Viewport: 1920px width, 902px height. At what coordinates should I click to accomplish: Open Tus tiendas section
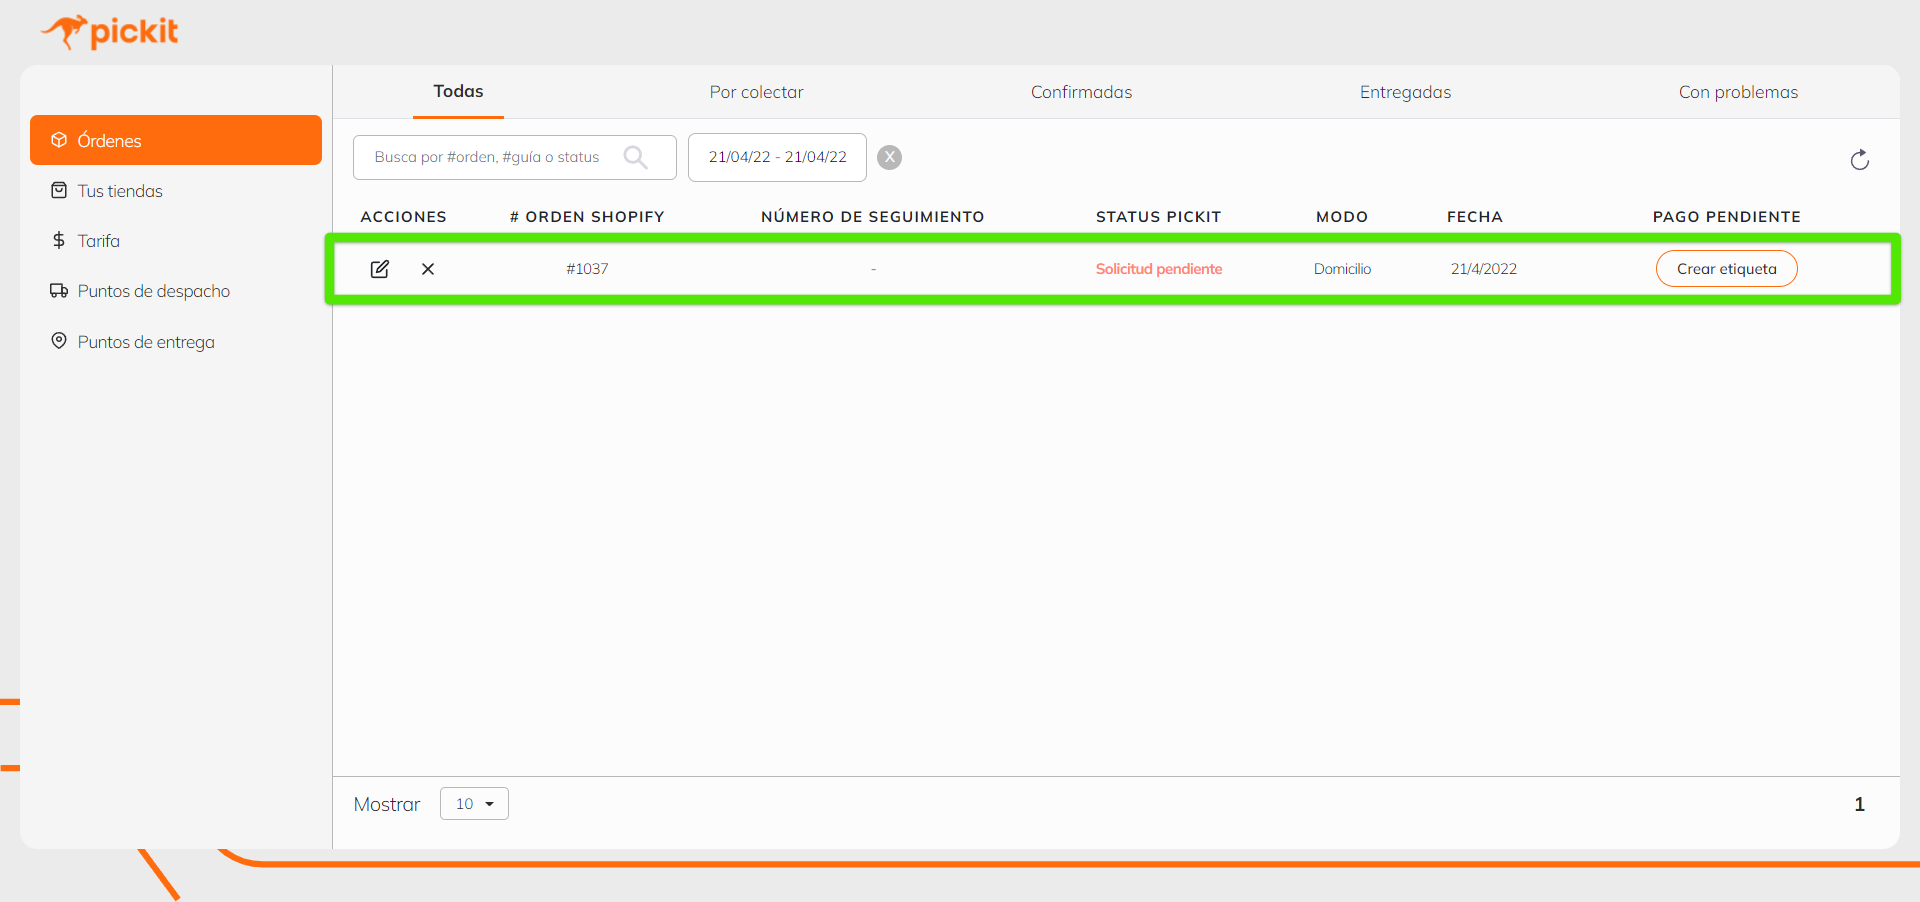(x=120, y=191)
